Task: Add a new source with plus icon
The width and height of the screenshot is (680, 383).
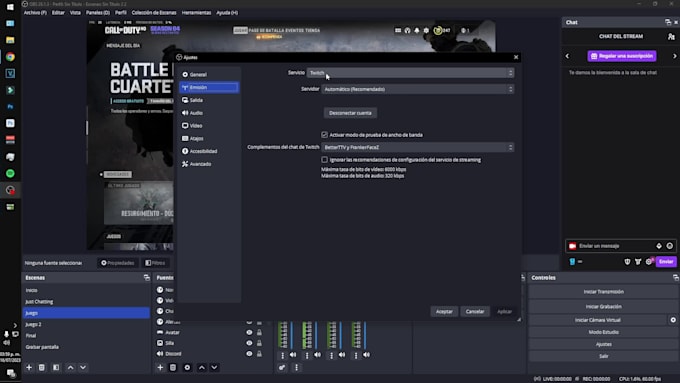Action: 160,367
